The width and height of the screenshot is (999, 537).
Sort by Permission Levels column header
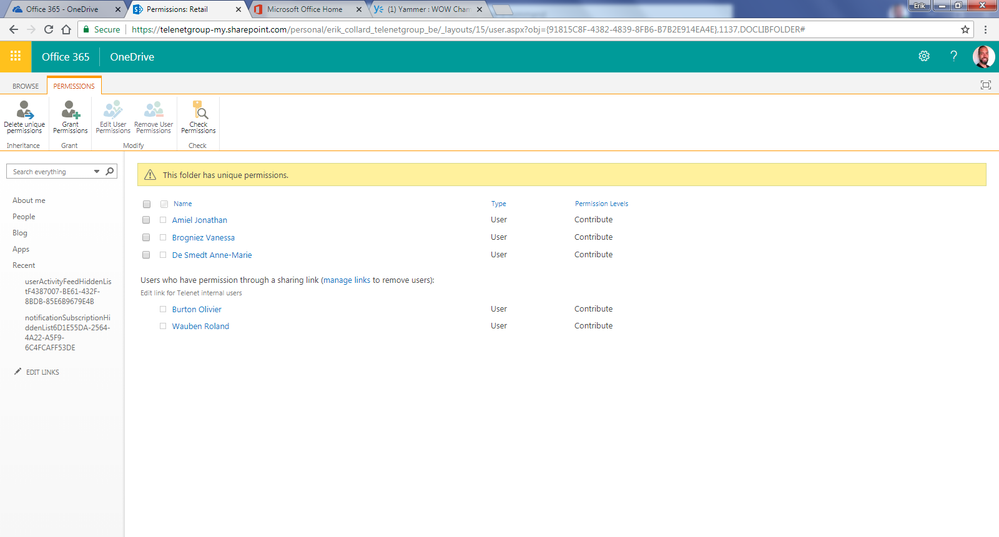(601, 204)
